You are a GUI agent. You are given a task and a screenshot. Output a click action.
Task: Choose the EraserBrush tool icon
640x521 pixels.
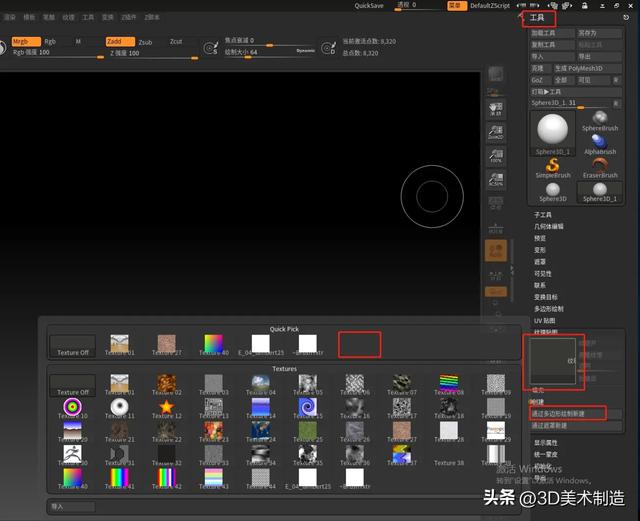click(x=601, y=166)
